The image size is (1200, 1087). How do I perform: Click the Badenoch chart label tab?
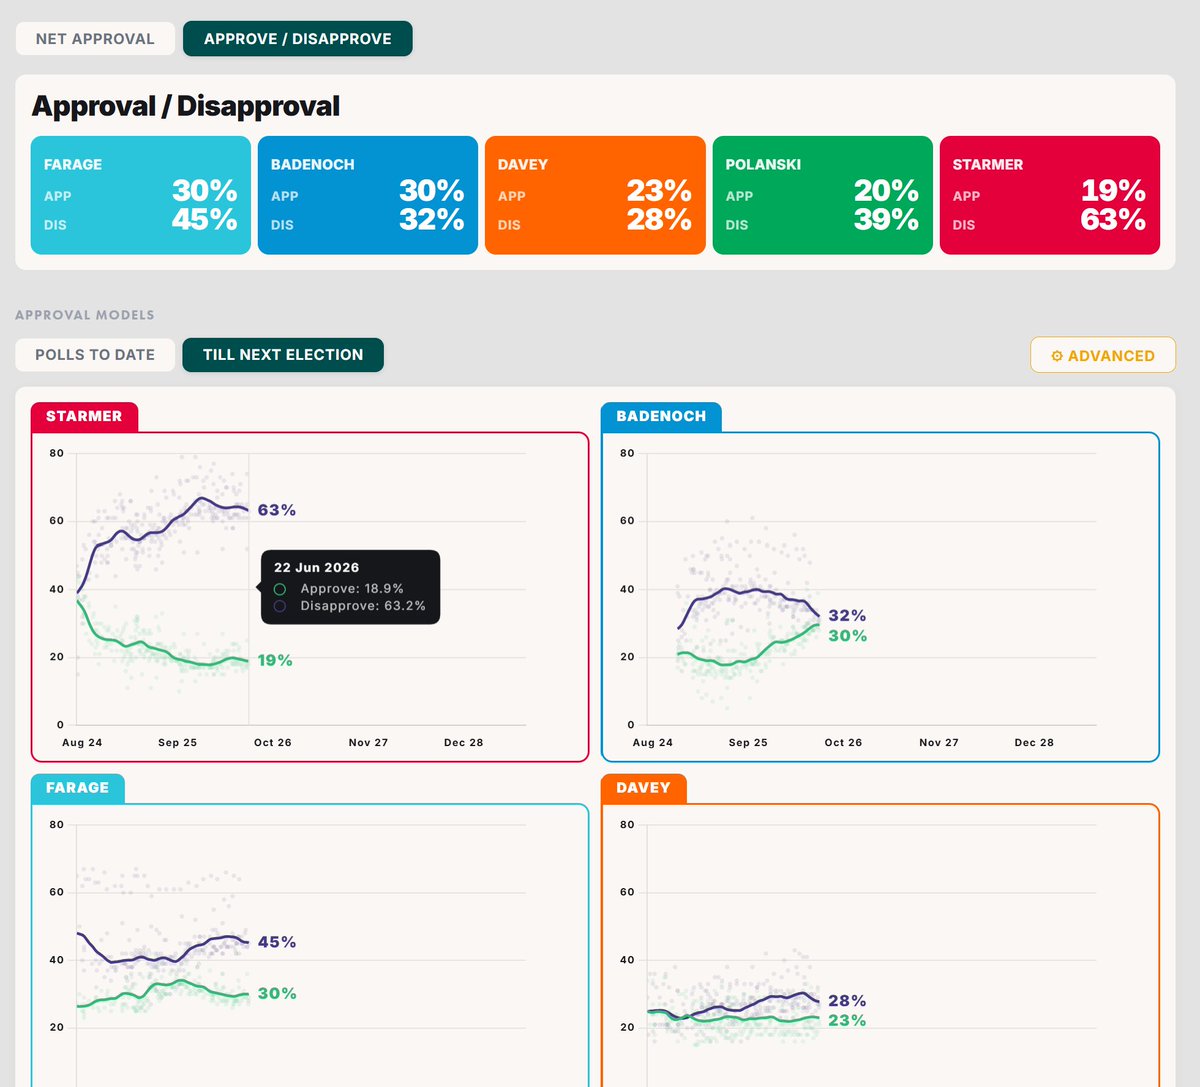661,416
